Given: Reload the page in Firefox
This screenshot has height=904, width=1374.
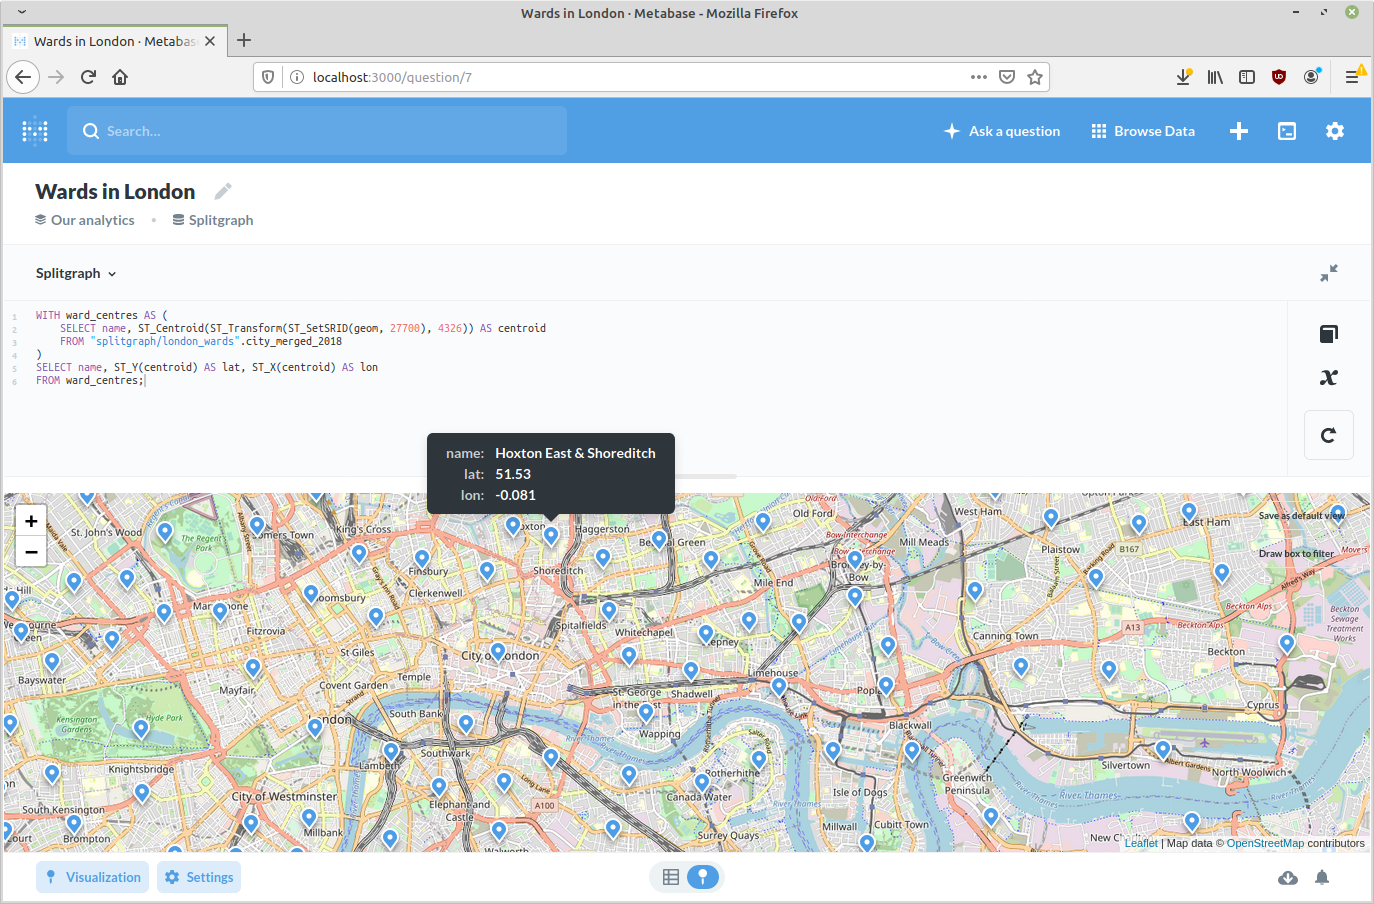Looking at the screenshot, I should 88,77.
